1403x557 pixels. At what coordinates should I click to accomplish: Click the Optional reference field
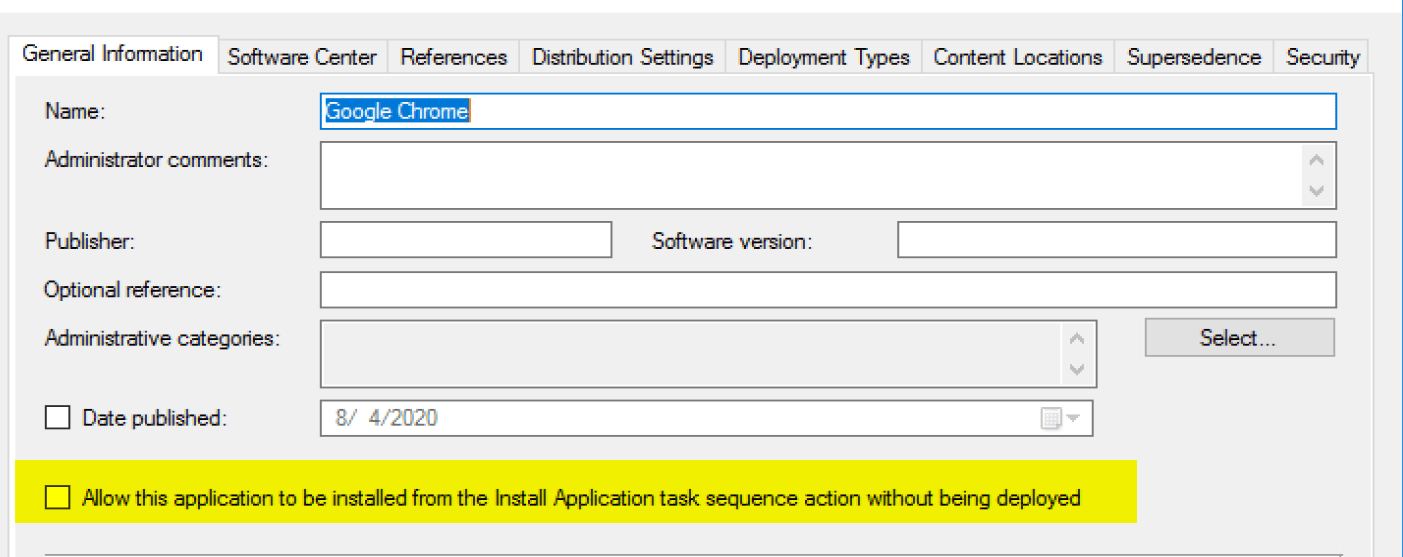click(x=828, y=289)
